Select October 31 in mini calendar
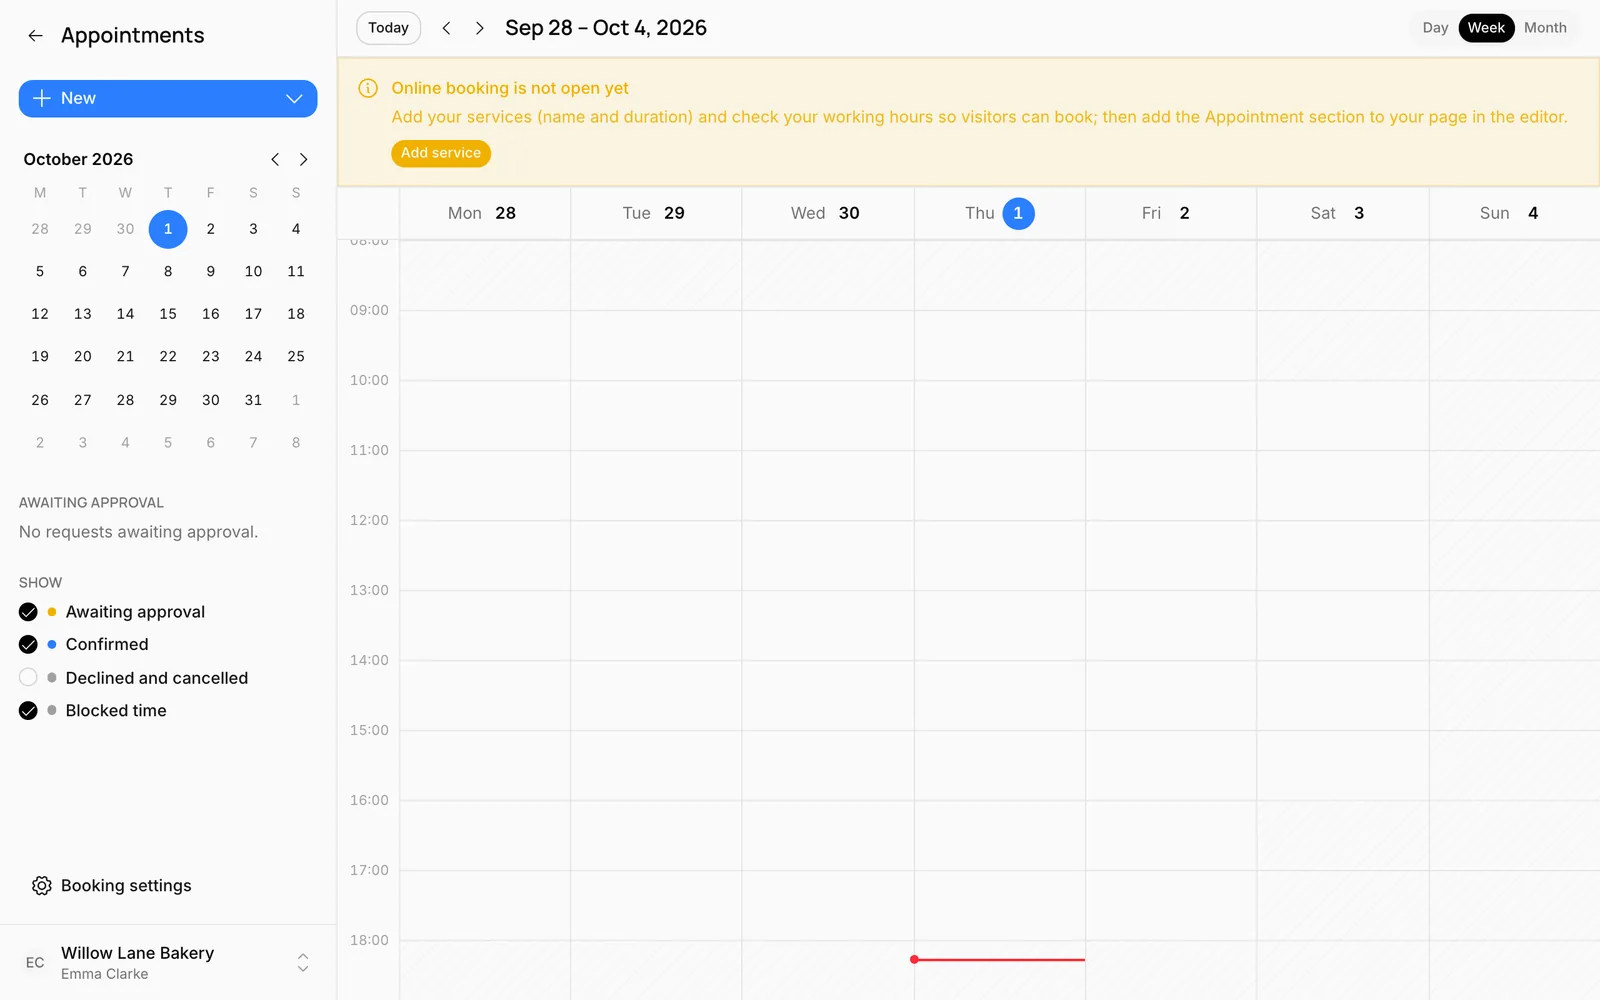The image size is (1600, 1000). [253, 400]
